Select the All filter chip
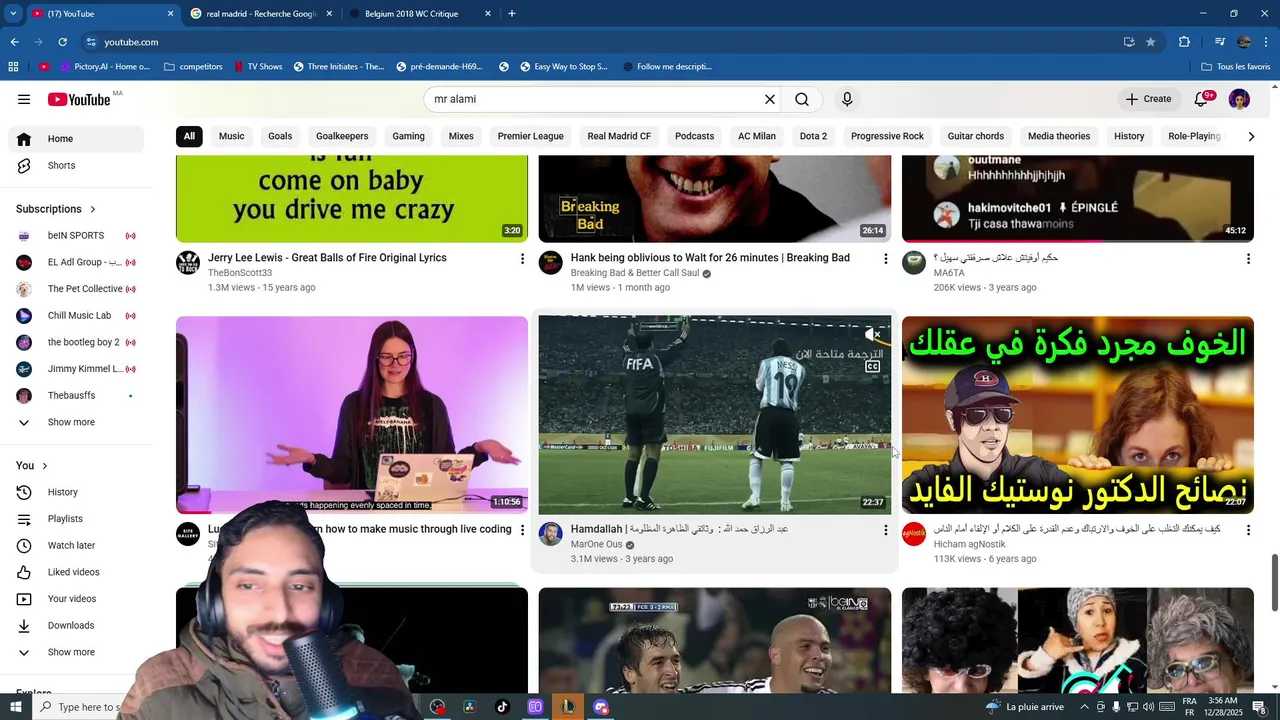Screen dimensions: 1280x720 point(189,136)
